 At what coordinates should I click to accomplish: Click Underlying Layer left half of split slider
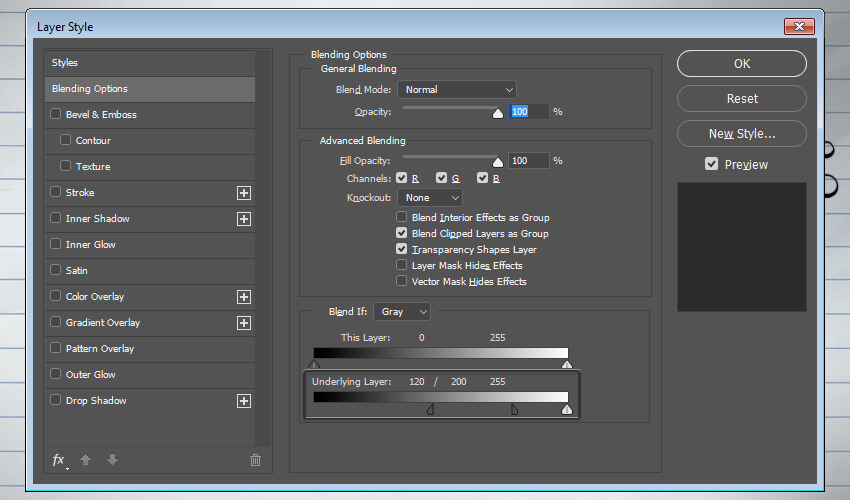coord(430,409)
